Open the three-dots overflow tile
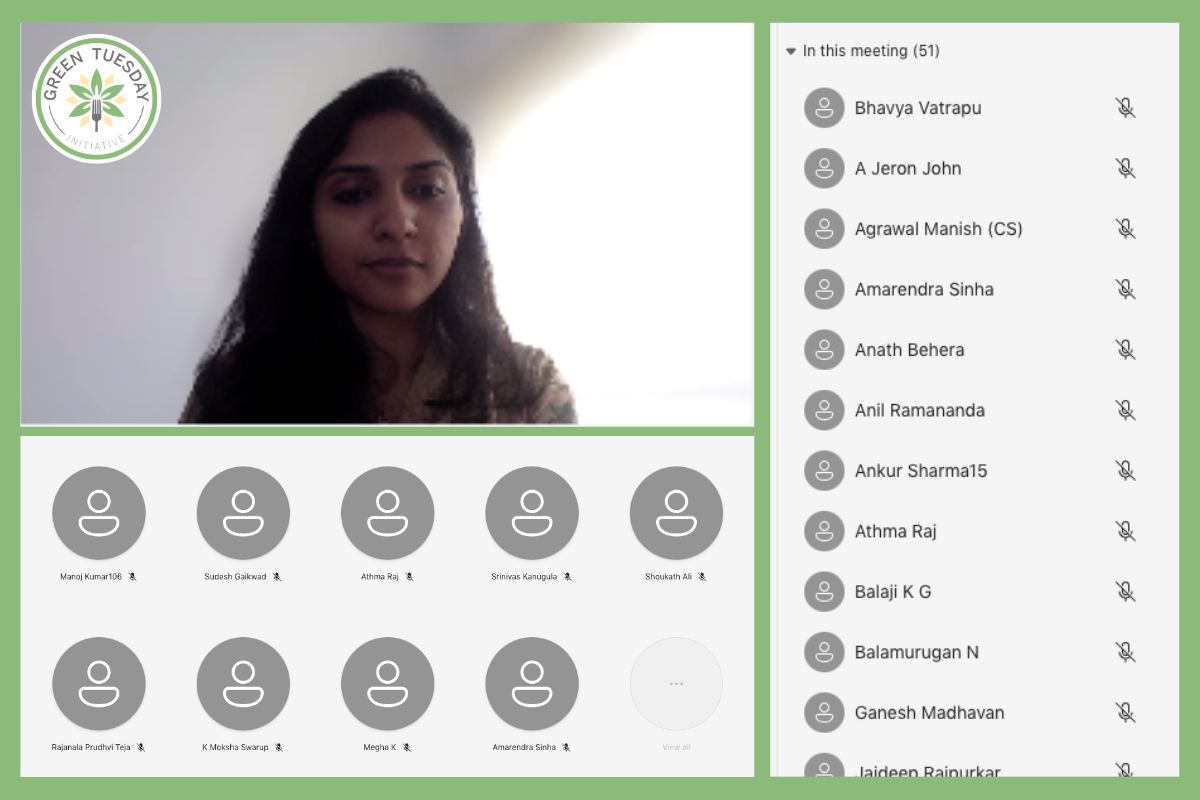This screenshot has width=1200, height=800. point(676,684)
